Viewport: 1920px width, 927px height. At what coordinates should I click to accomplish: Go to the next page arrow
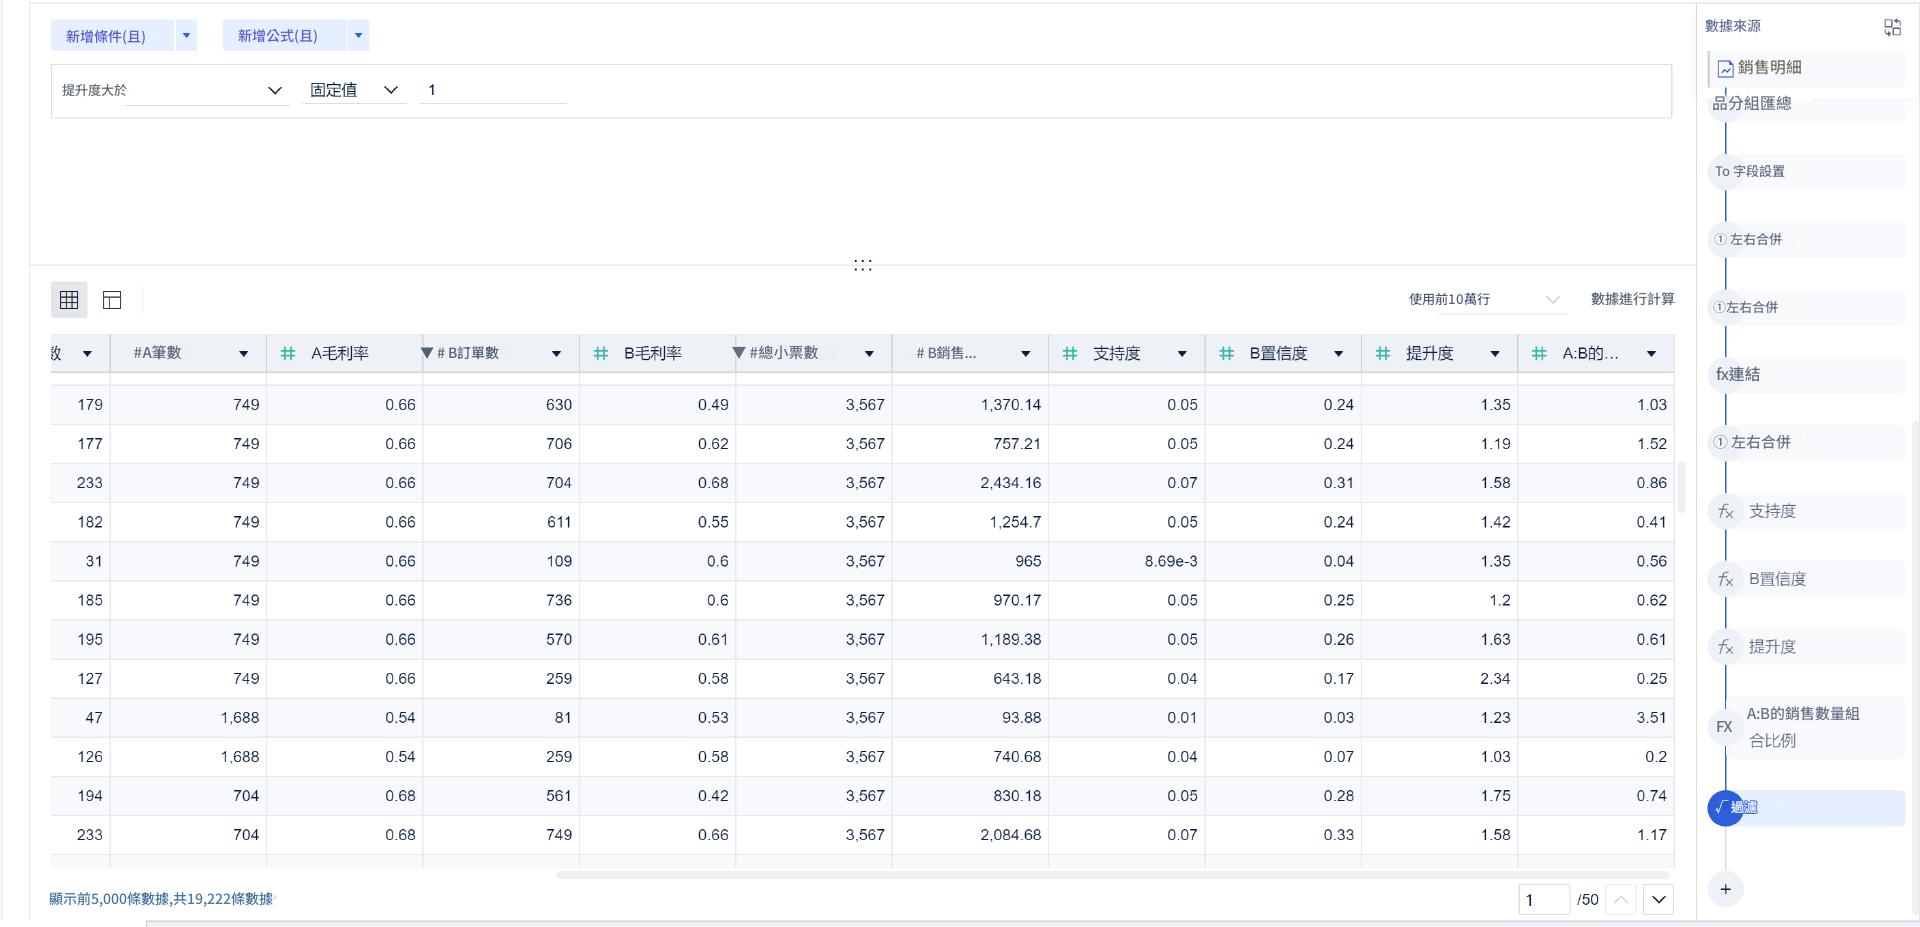(1659, 900)
